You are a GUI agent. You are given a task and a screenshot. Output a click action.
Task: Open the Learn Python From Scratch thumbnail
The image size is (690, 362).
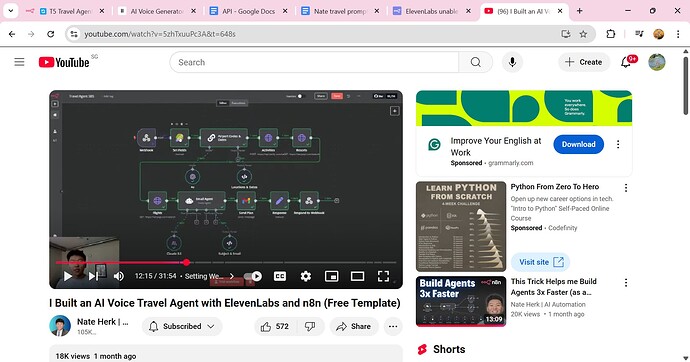pyautogui.click(x=461, y=227)
